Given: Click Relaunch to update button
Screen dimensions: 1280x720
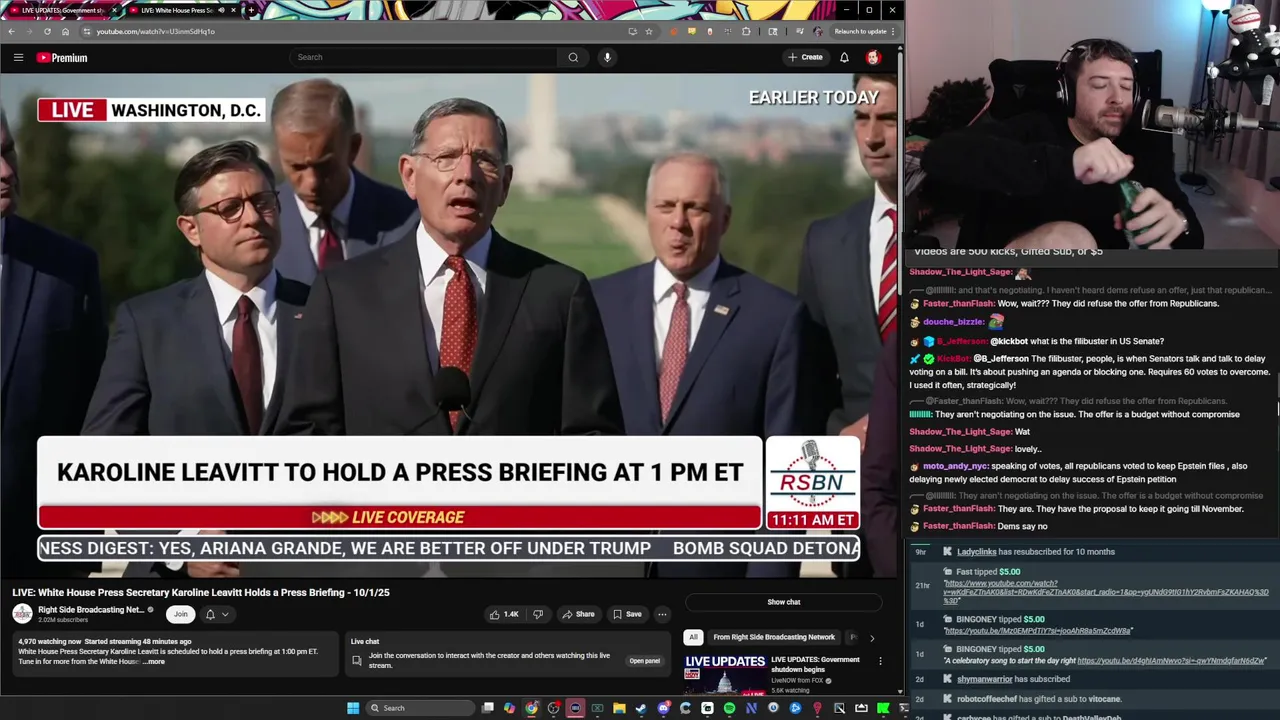Looking at the screenshot, I should [x=862, y=31].
